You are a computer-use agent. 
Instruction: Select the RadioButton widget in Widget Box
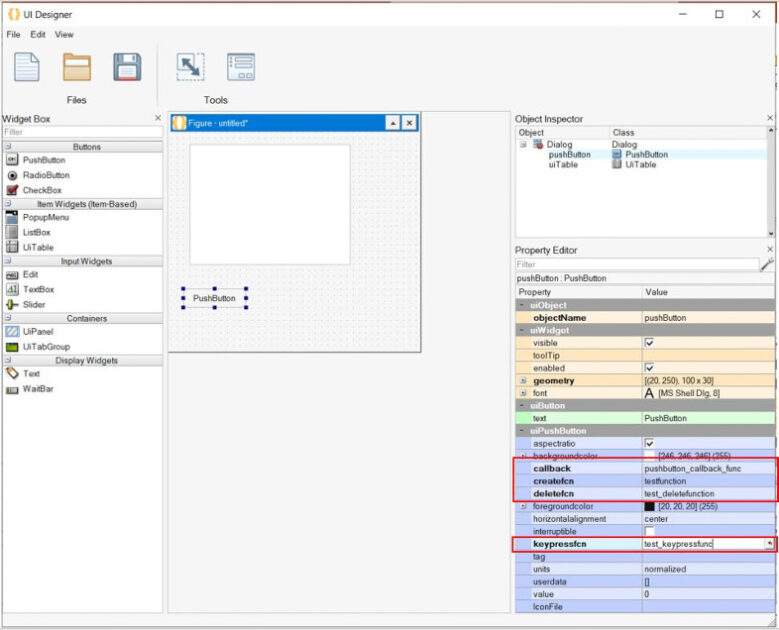tap(46, 175)
